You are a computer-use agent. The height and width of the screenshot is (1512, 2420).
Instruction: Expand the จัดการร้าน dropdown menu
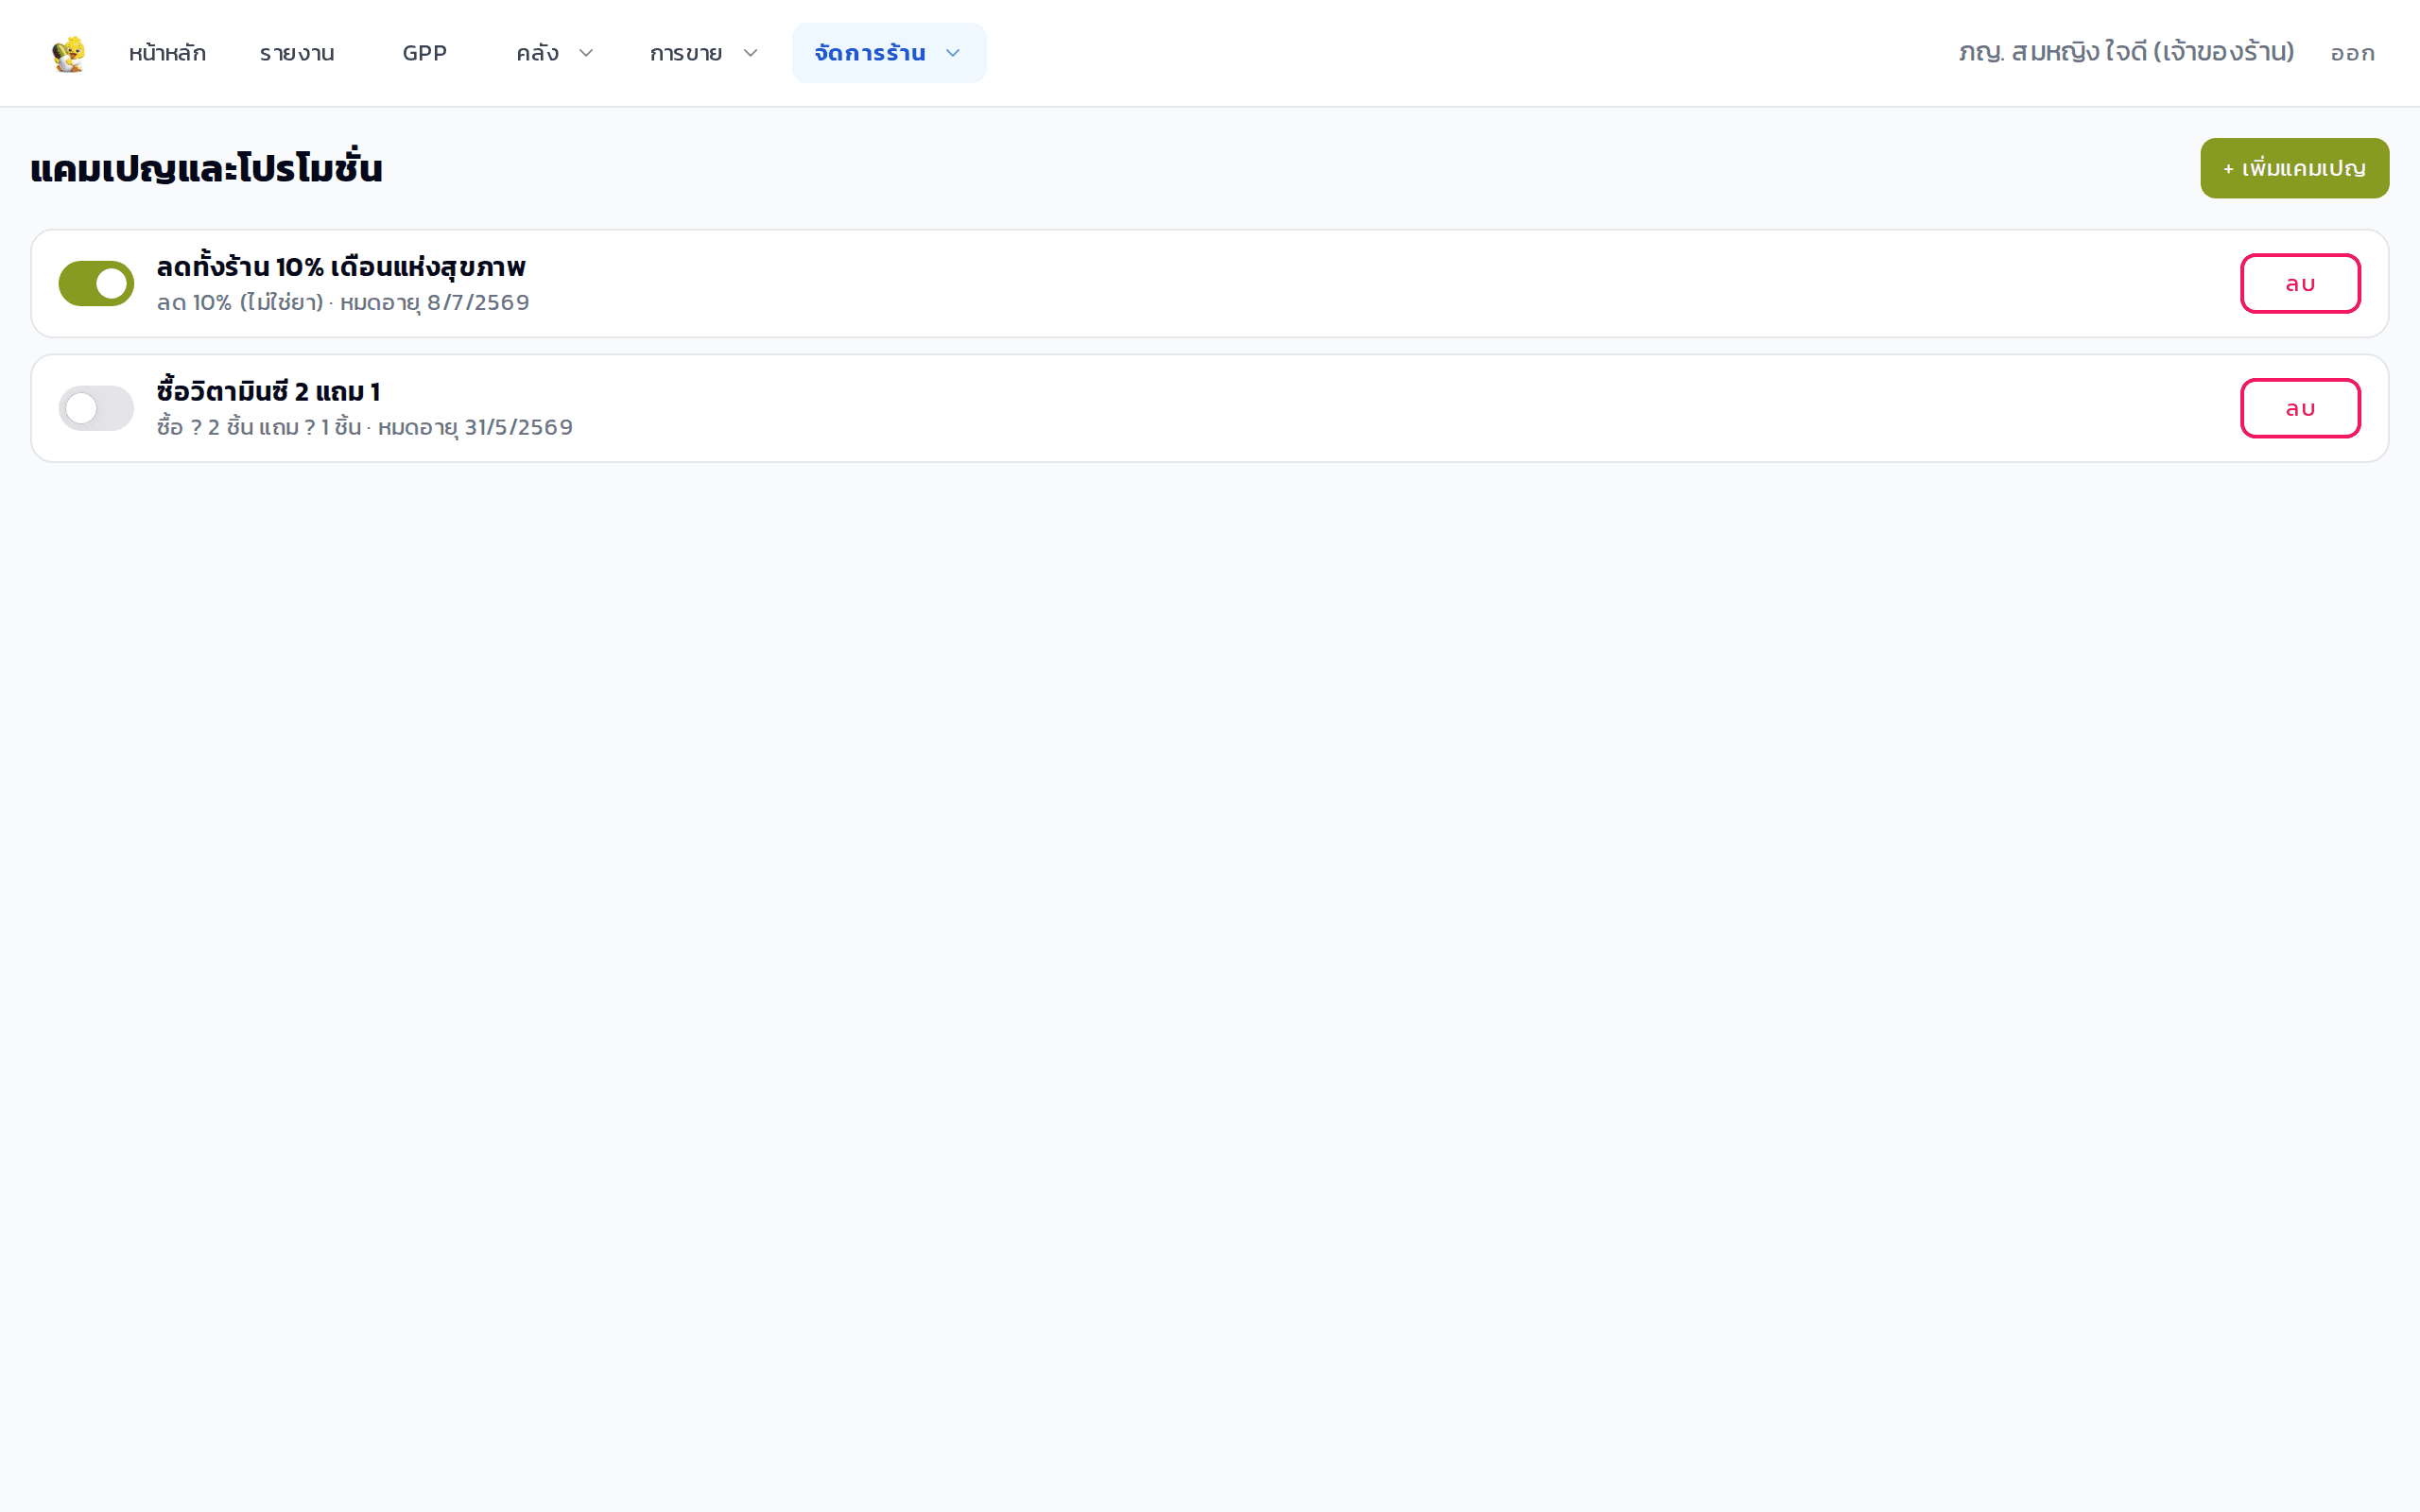point(889,53)
